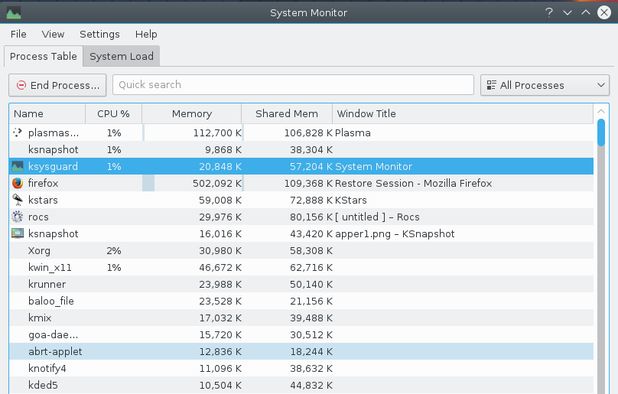Click the KStars window title cell
Screen dimensions: 618x394
pos(350,200)
